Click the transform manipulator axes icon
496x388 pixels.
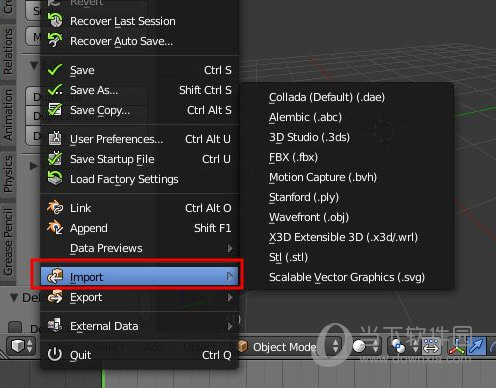(457, 347)
